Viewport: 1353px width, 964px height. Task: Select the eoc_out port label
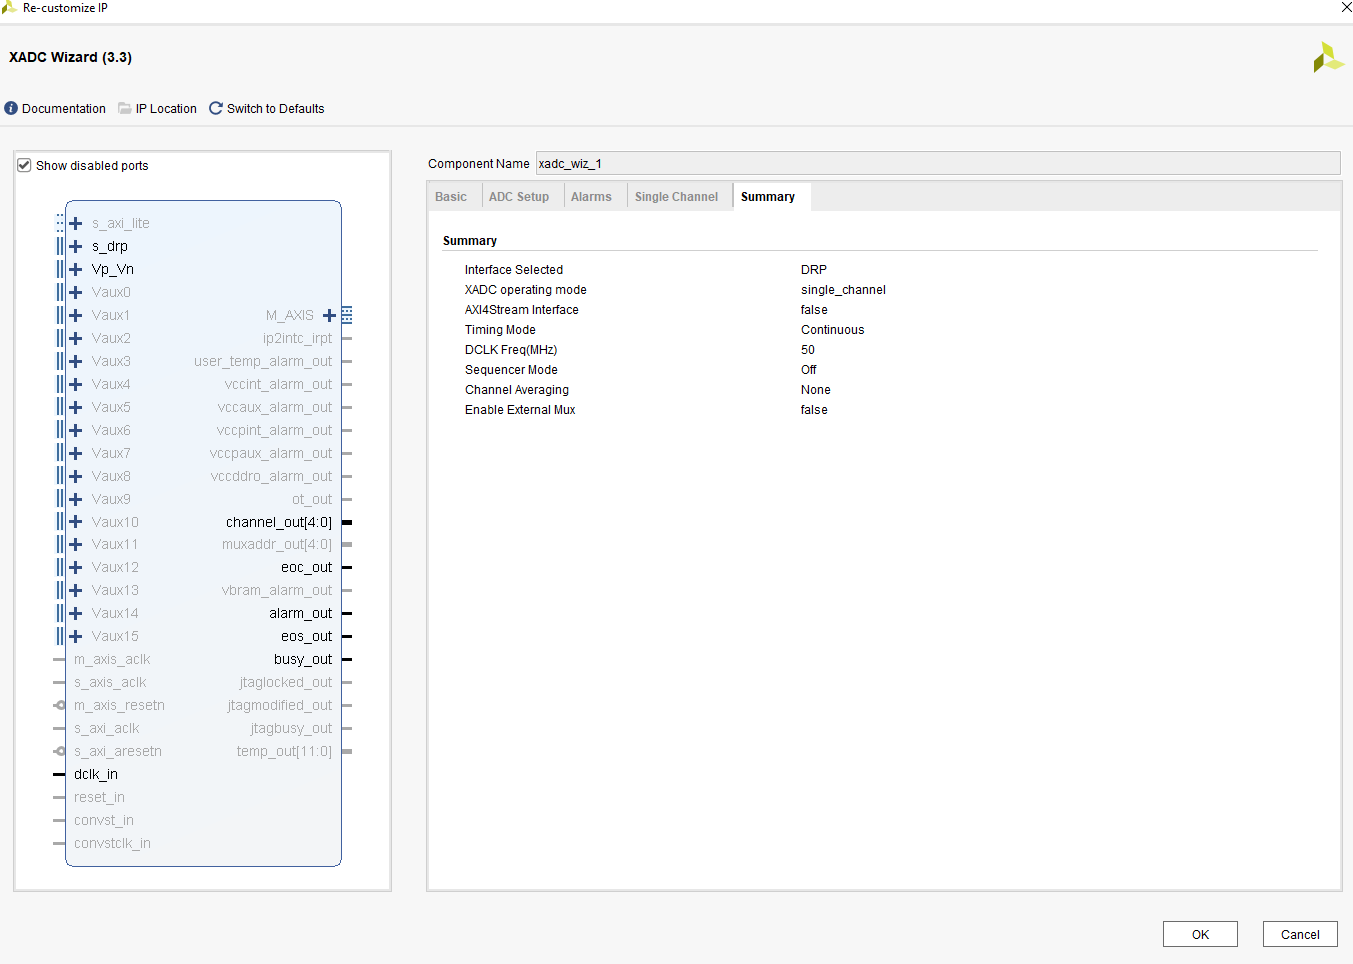pos(306,567)
